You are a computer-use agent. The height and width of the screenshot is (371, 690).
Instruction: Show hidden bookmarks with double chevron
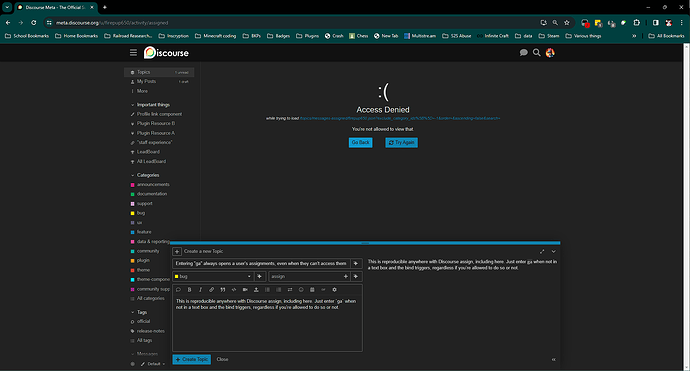pyautogui.click(x=634, y=36)
